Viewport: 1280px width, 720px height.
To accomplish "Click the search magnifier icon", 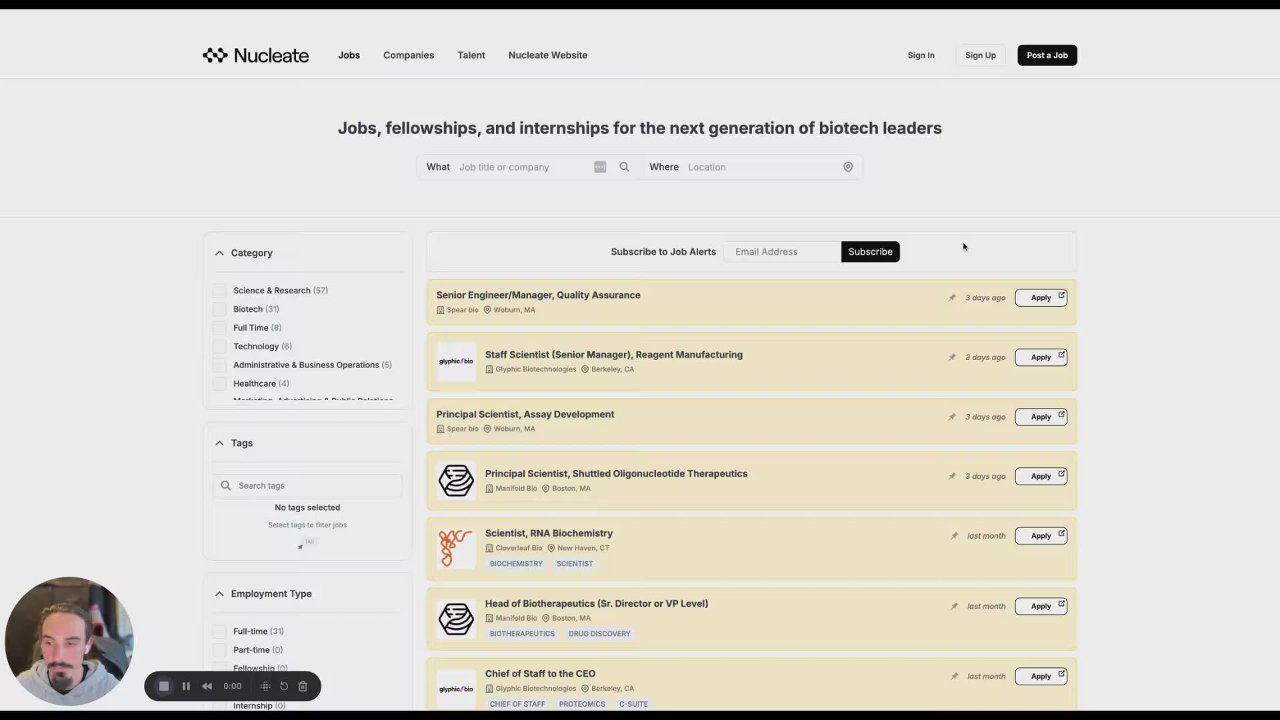I will click(624, 167).
